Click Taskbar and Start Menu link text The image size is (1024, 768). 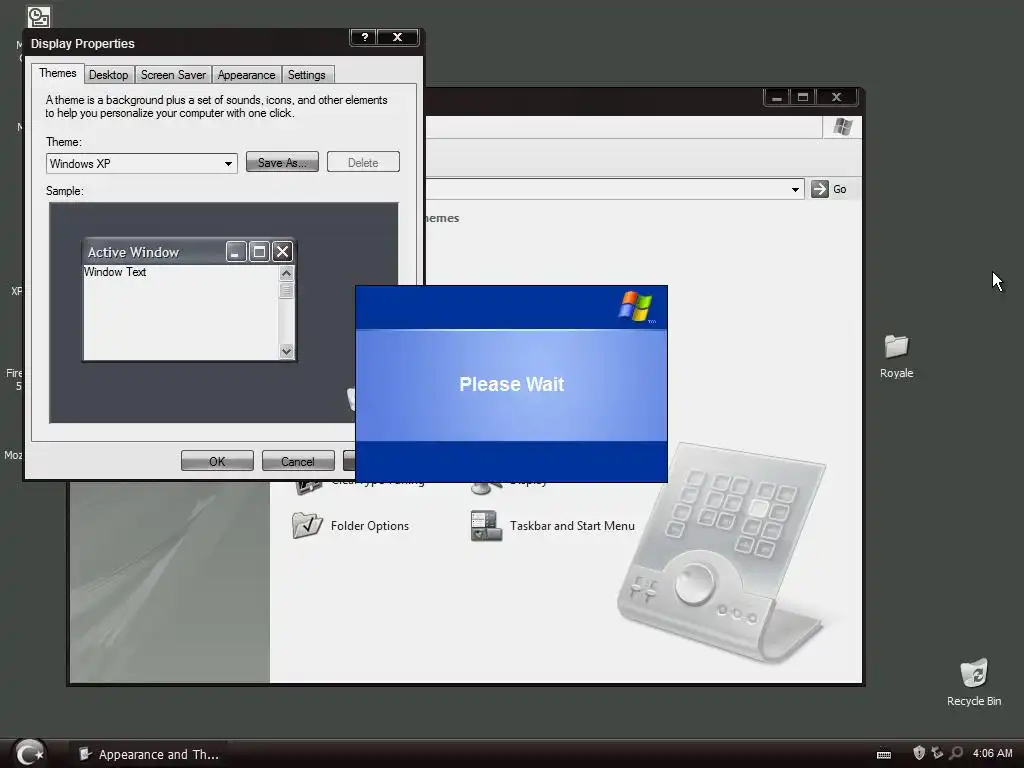[x=572, y=526]
